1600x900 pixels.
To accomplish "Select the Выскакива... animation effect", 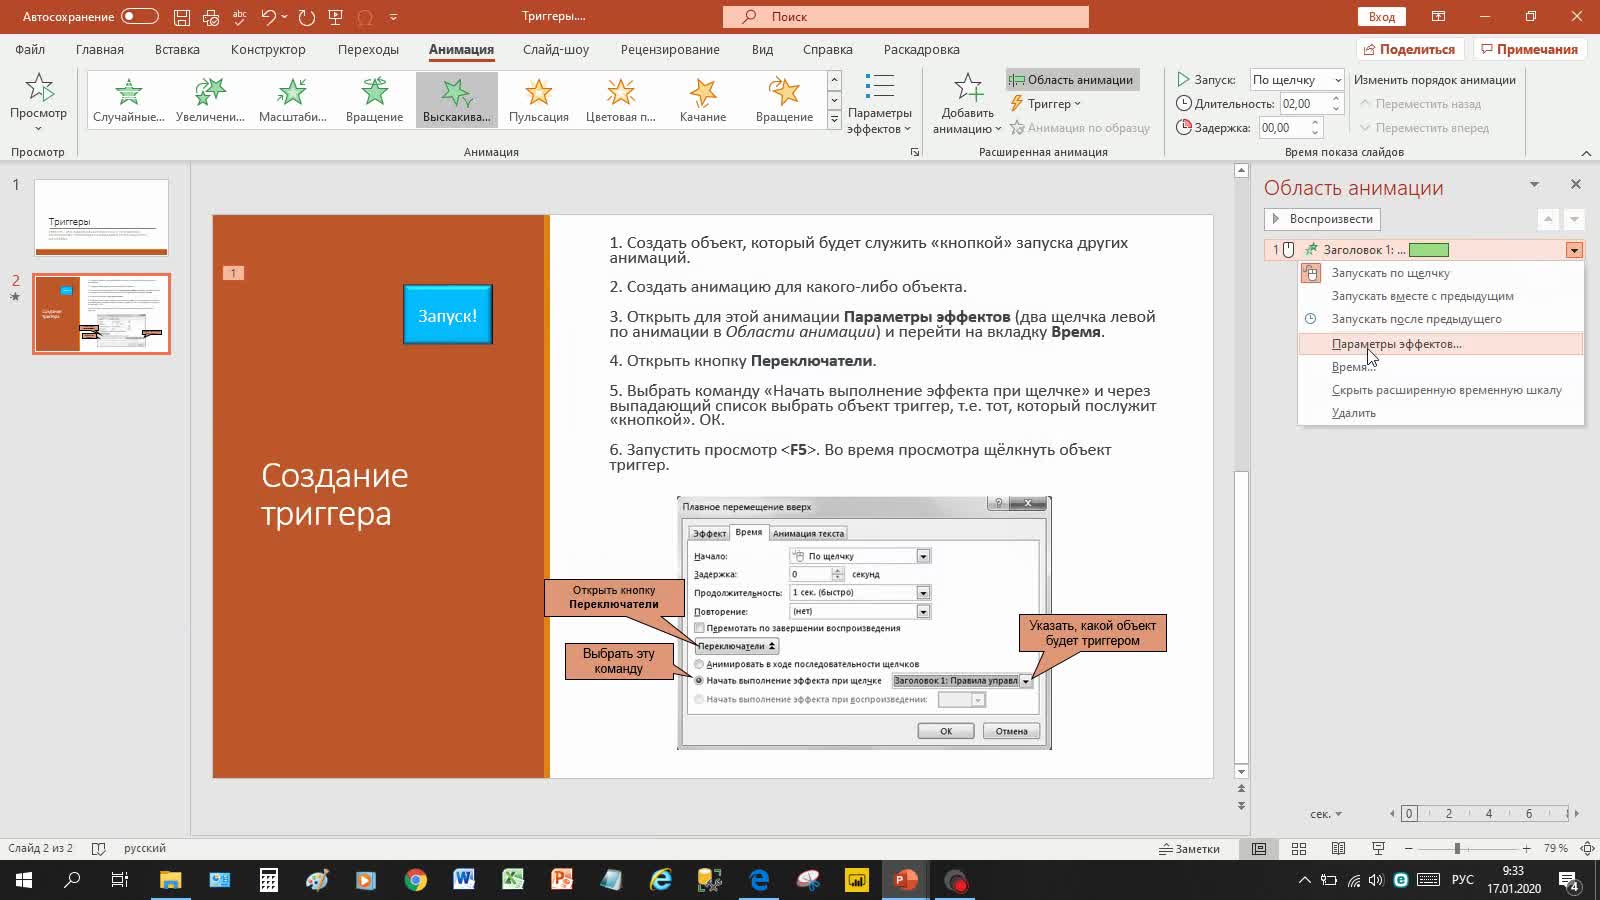I will point(456,99).
